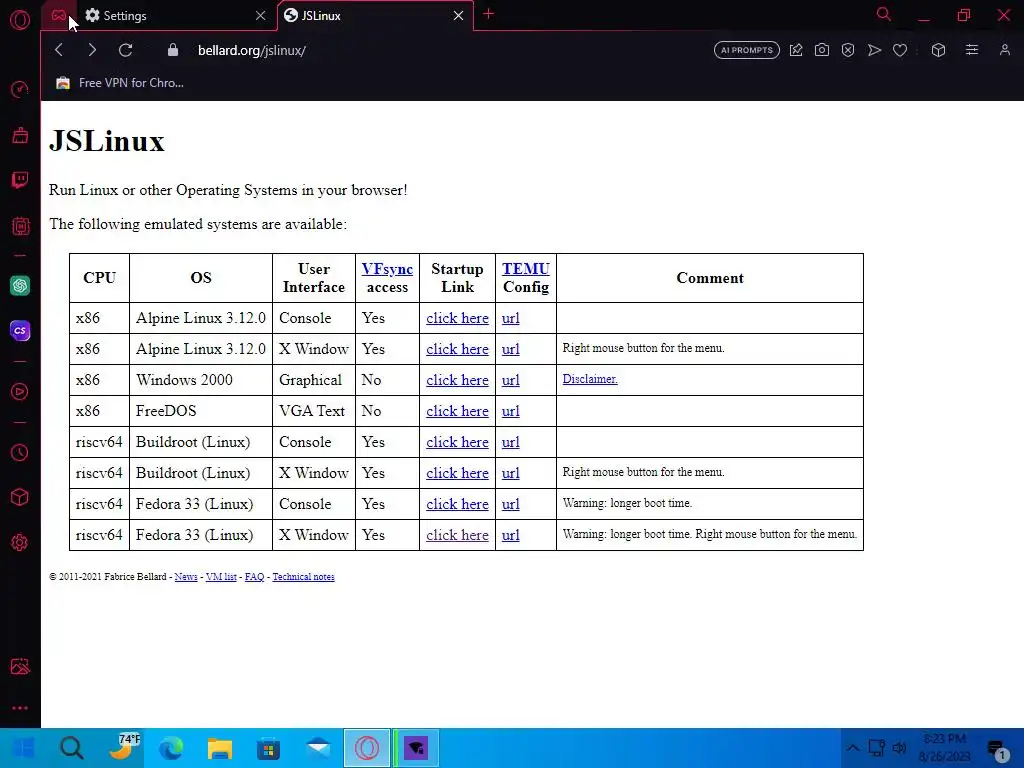
Task: Open the Technical notes footer link
Action: pos(304,577)
